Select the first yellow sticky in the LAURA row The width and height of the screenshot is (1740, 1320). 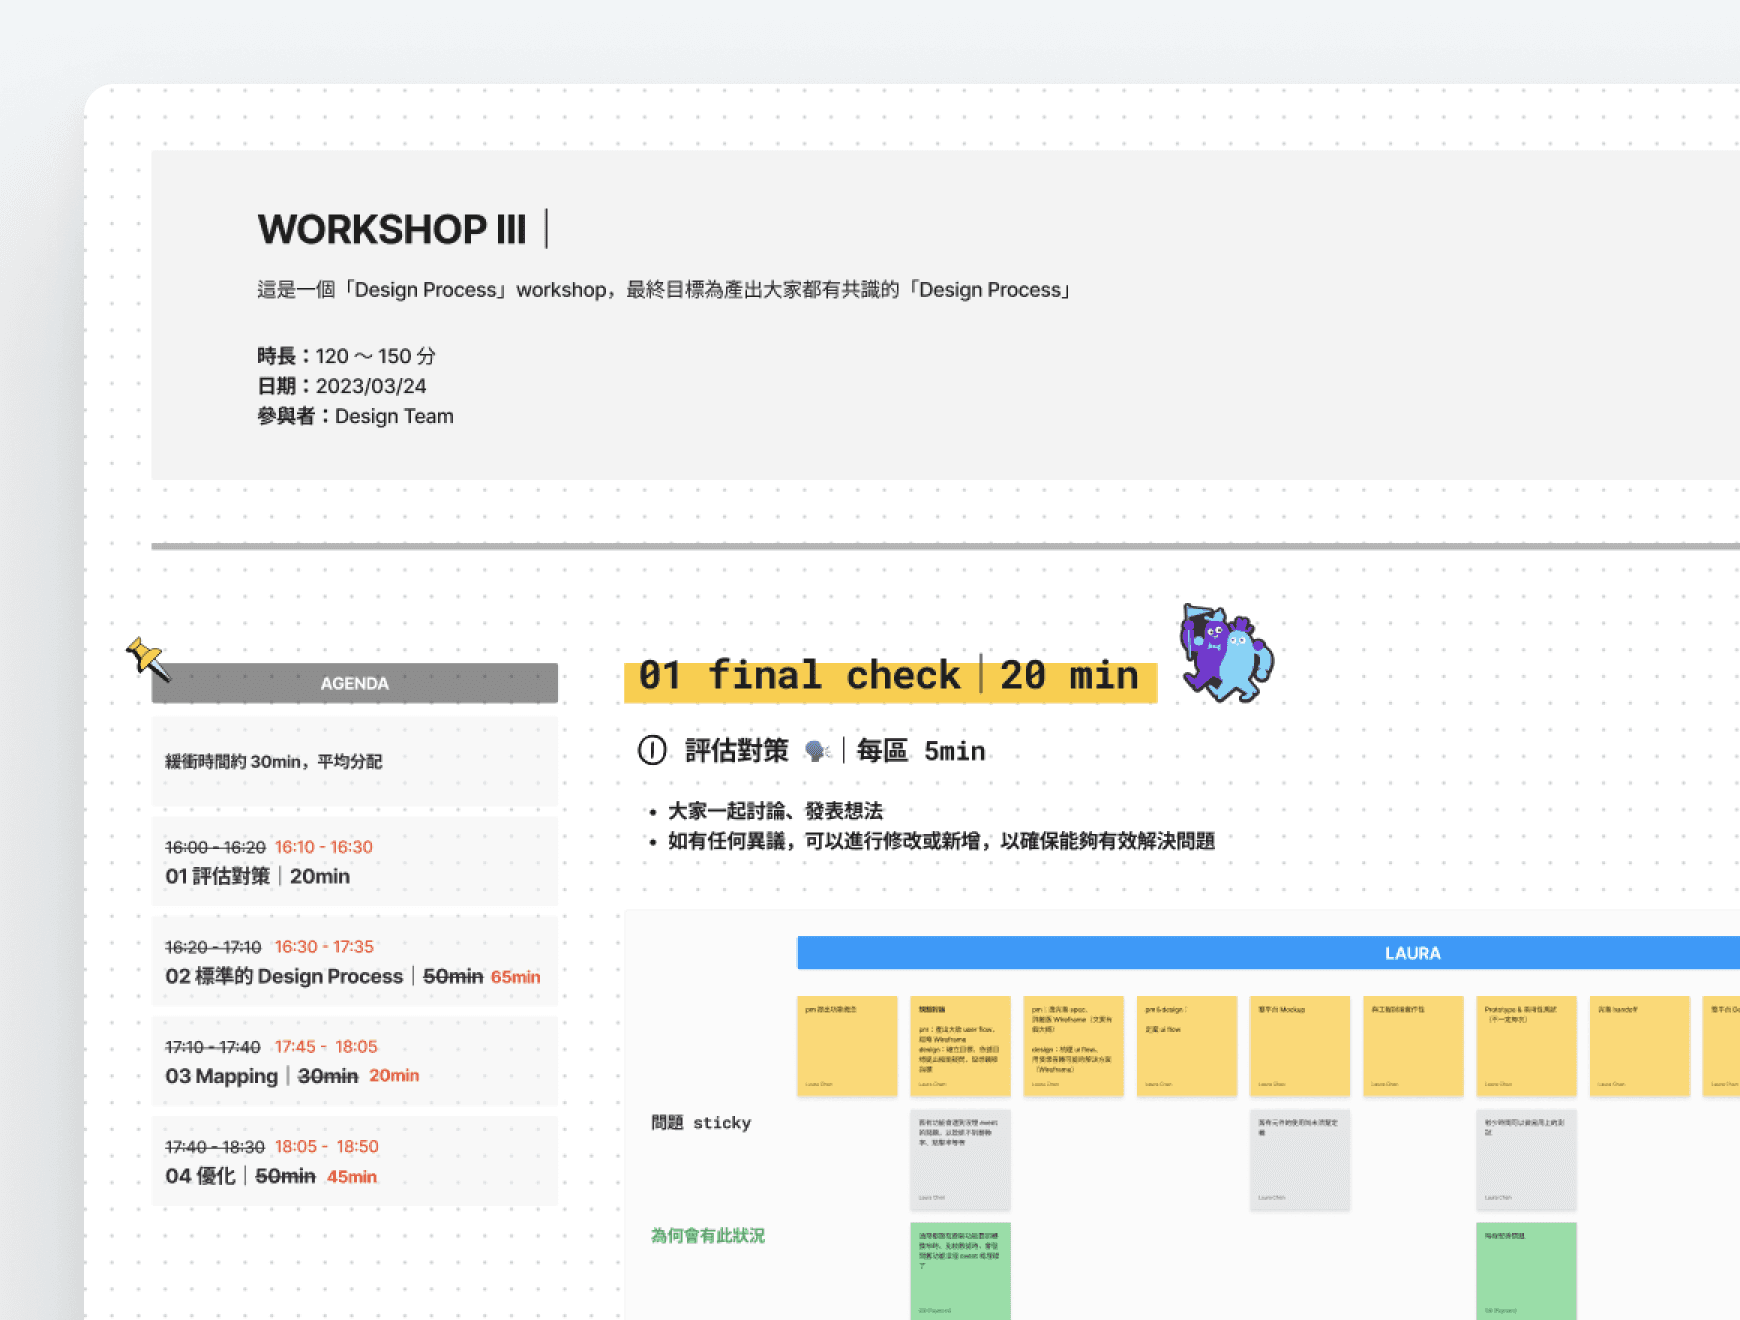click(x=847, y=1045)
